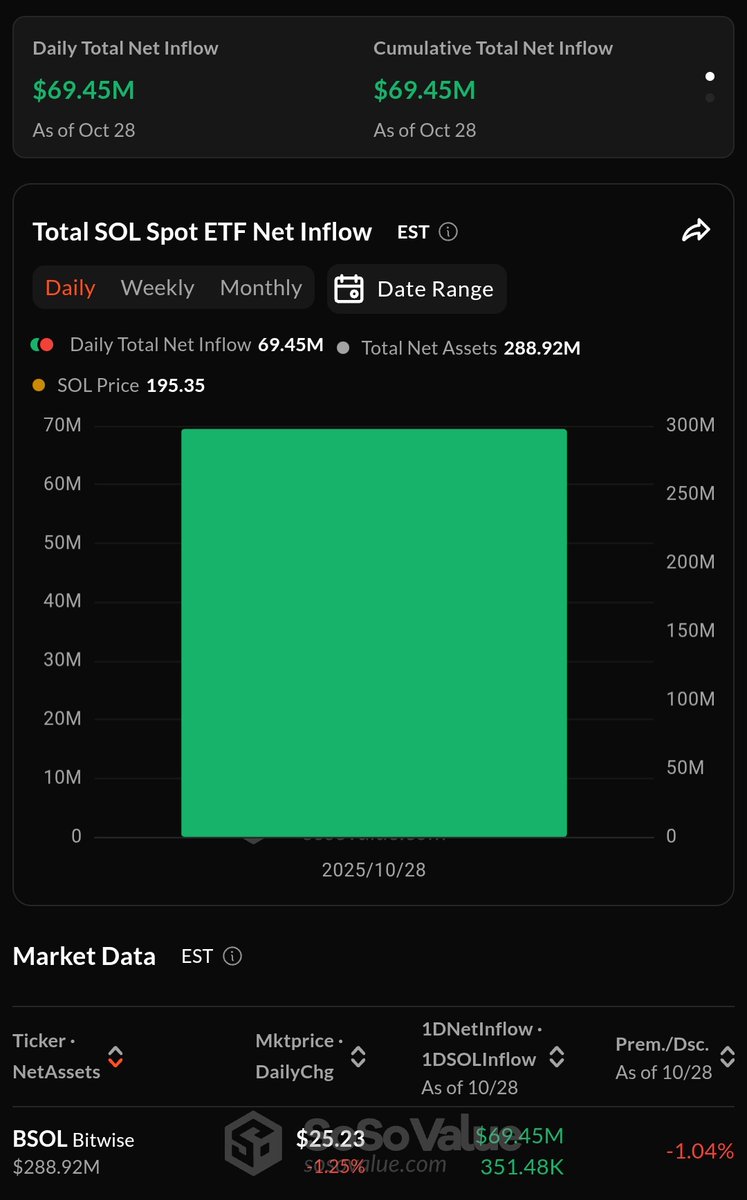The height and width of the screenshot is (1200, 747).
Task: Click the calendar icon in Date Range
Action: 348,289
